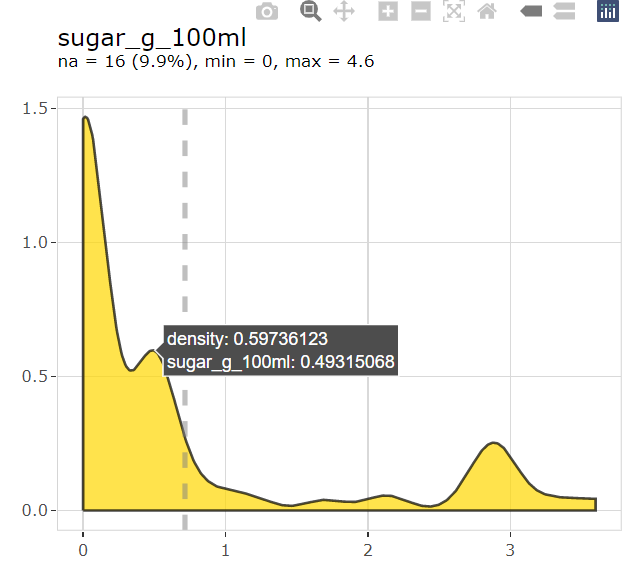Zoom out with the minus button
This screenshot has height=575, width=623.
point(421,12)
